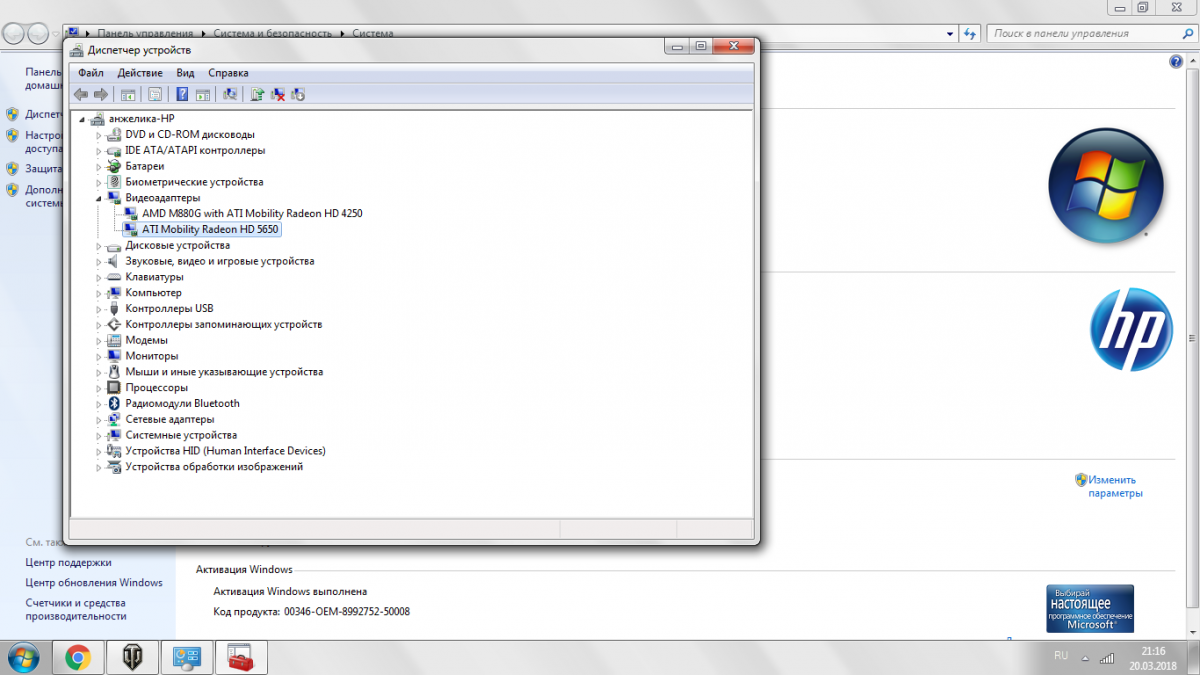
Task: Click the Forward arrow in Device Manager toolbar
Action: (100, 94)
